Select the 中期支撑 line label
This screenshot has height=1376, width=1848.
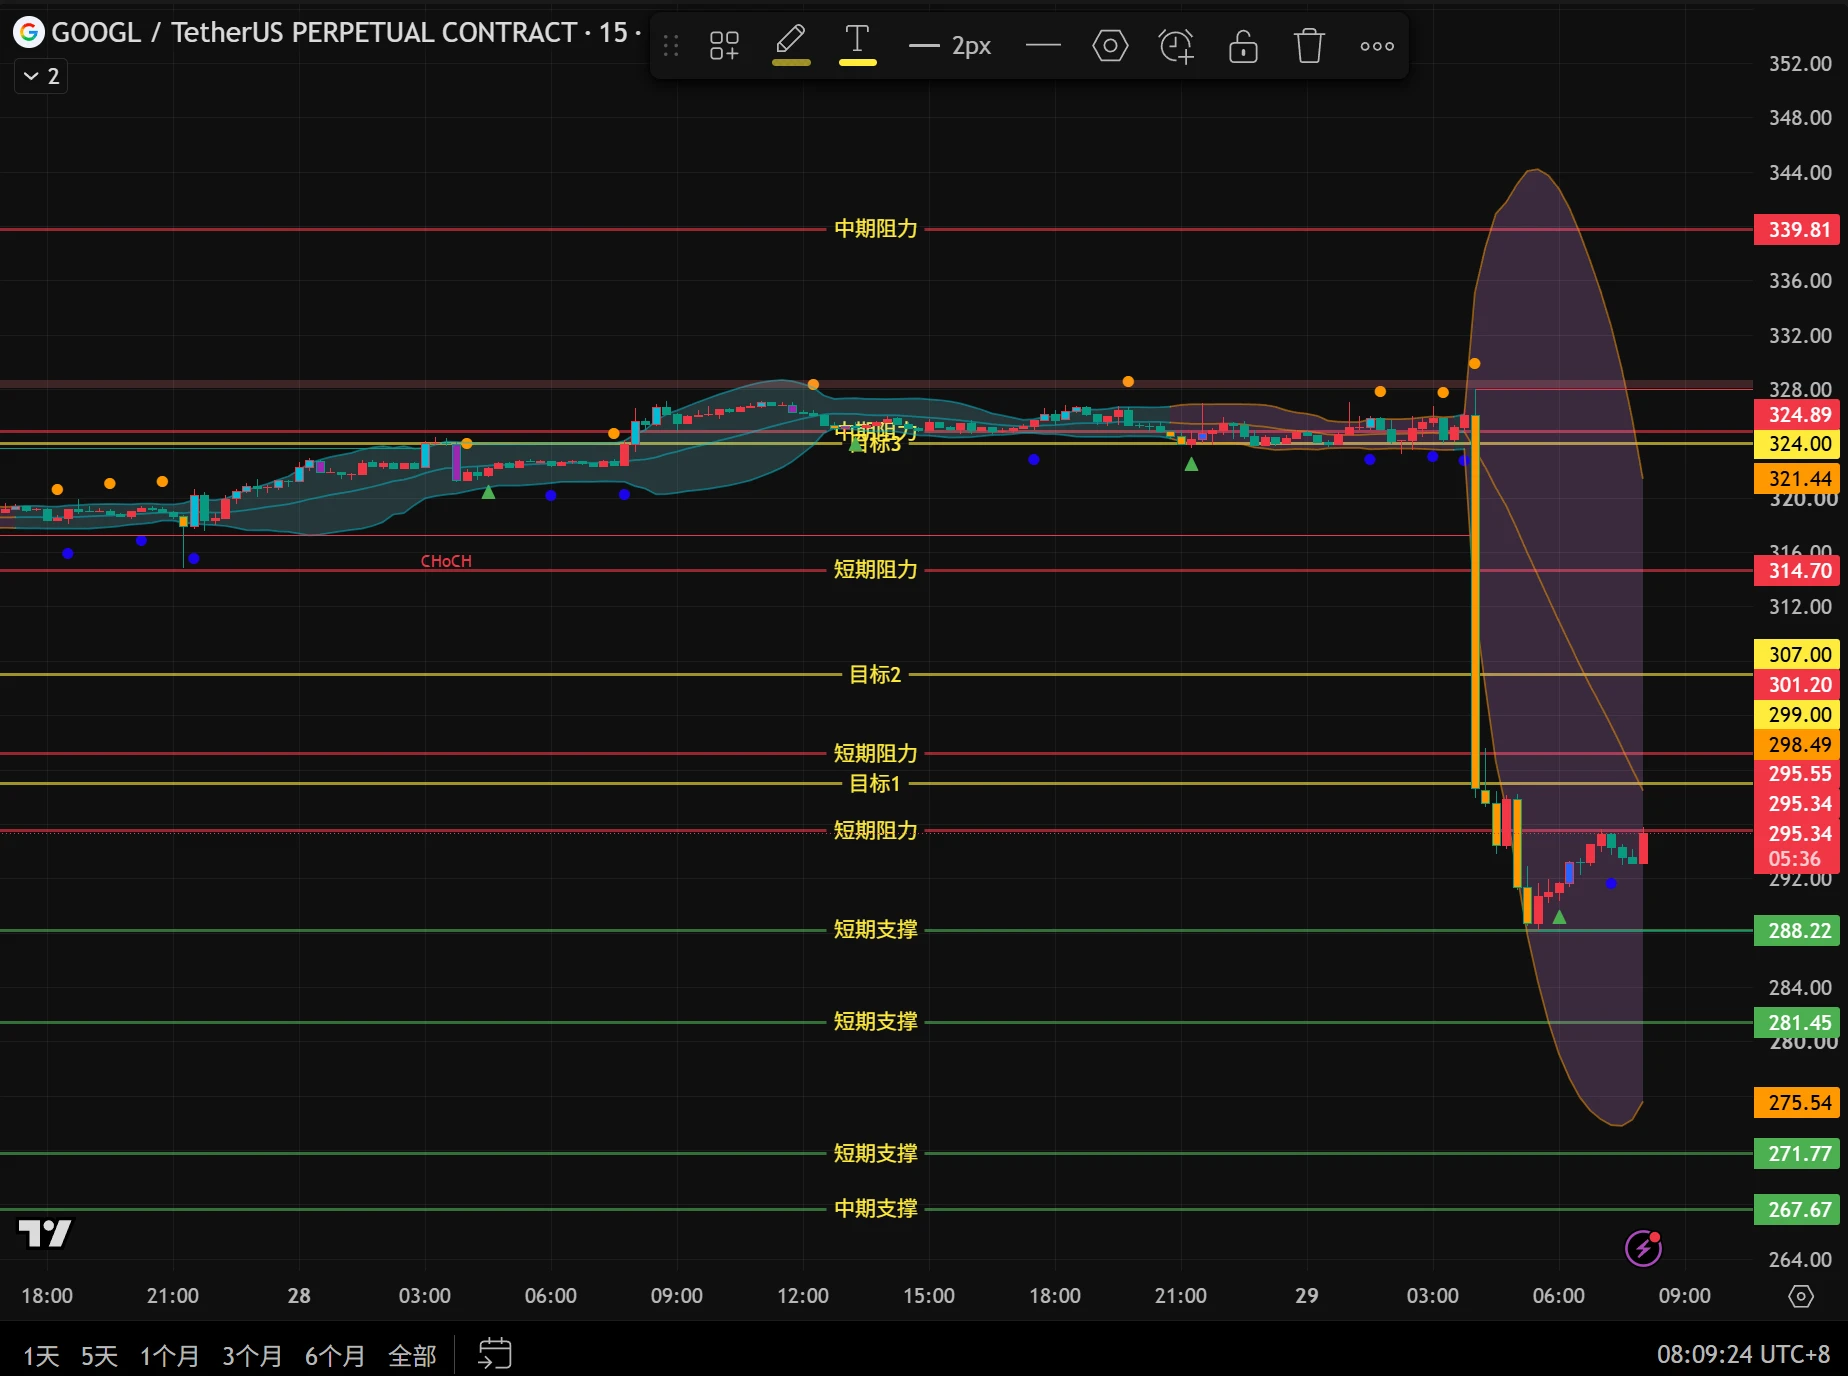[875, 1209]
